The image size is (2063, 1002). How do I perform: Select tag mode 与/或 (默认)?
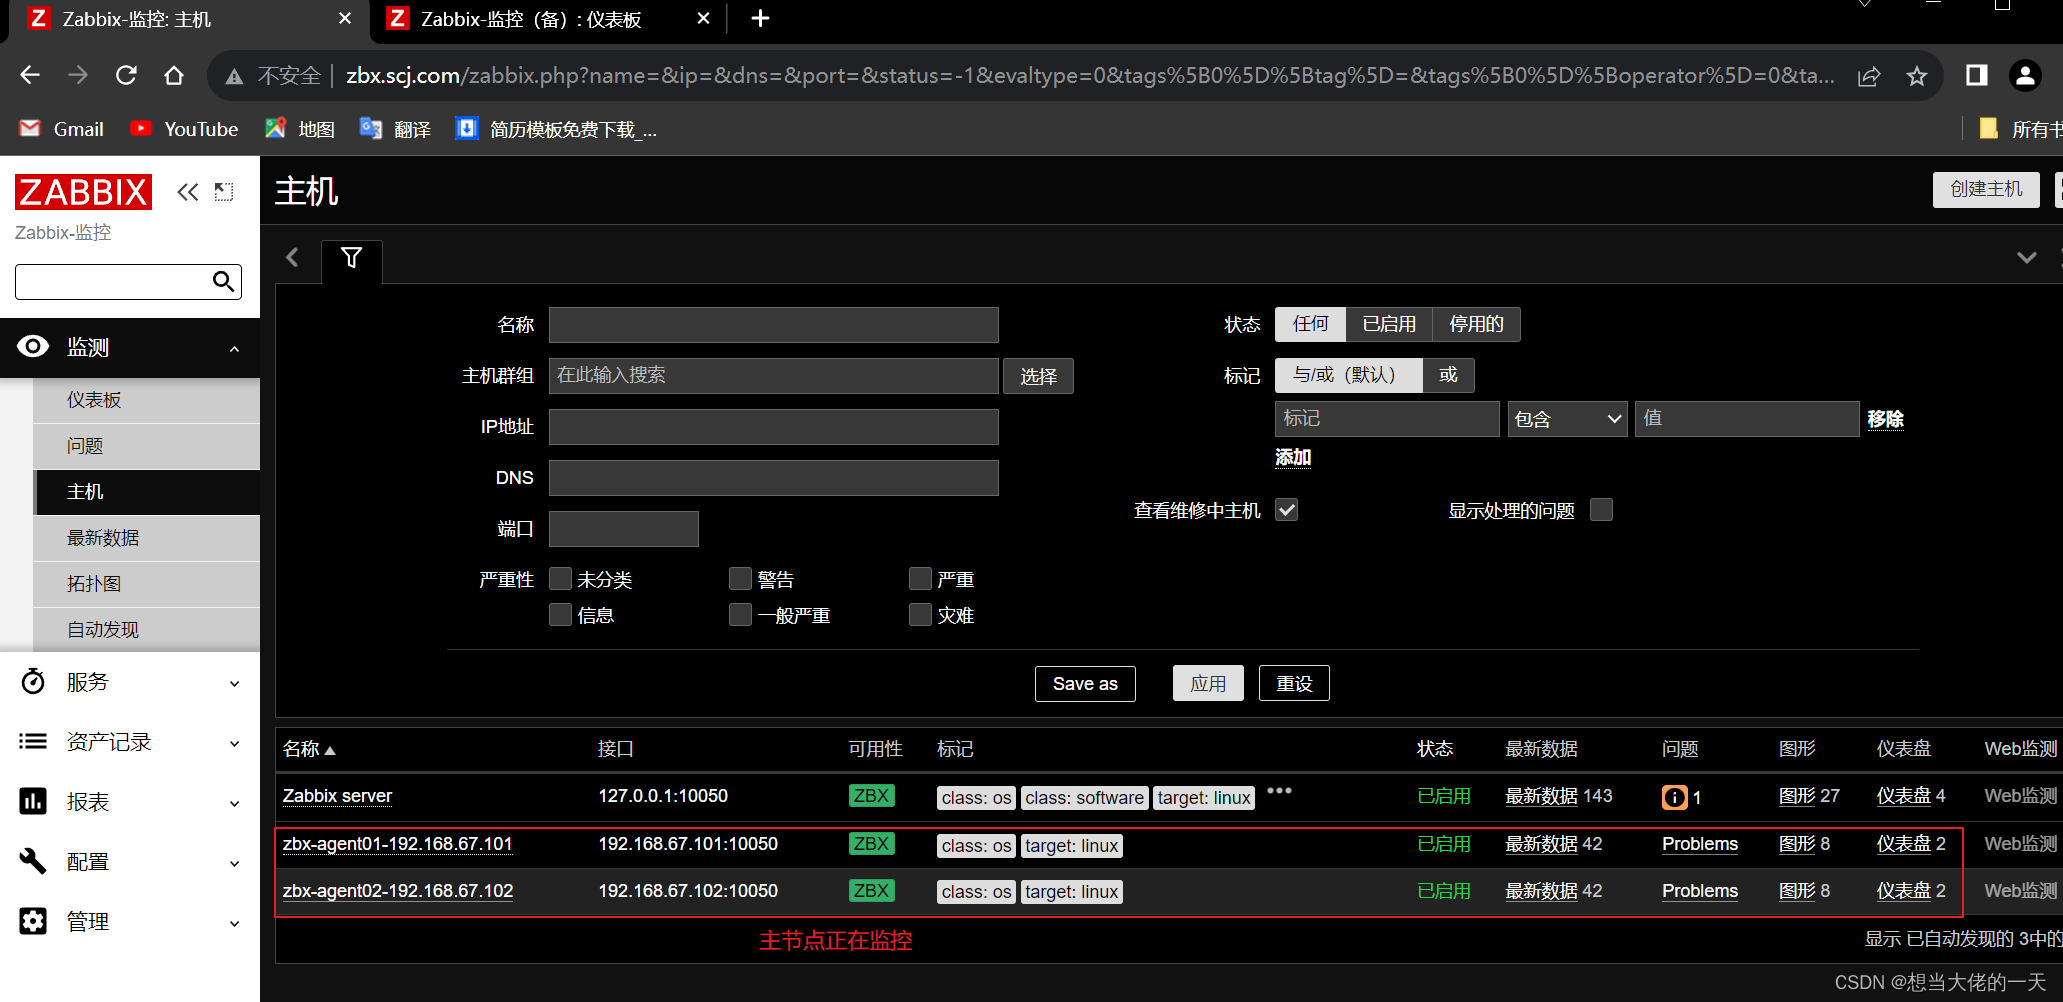click(1348, 375)
